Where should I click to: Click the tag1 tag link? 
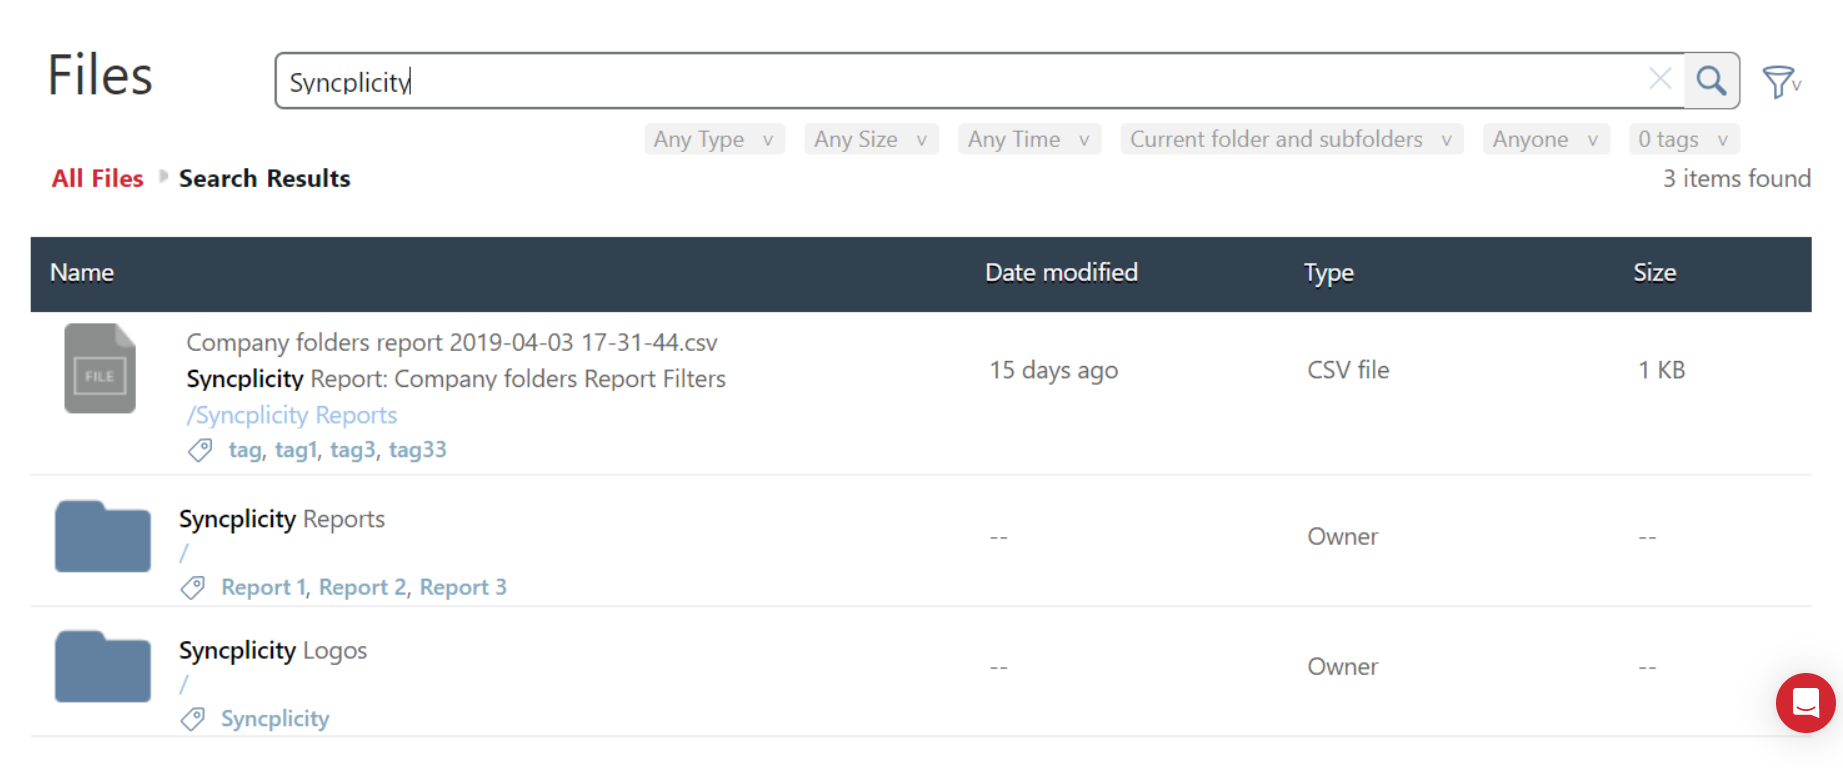(296, 450)
